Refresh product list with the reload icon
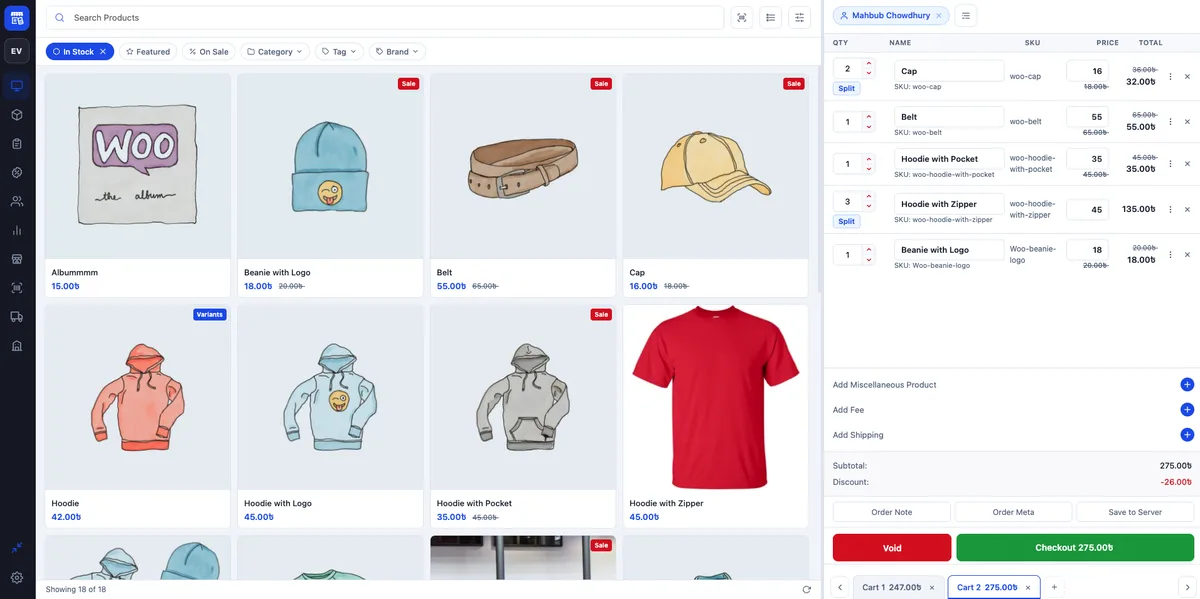1200x599 pixels. point(806,589)
